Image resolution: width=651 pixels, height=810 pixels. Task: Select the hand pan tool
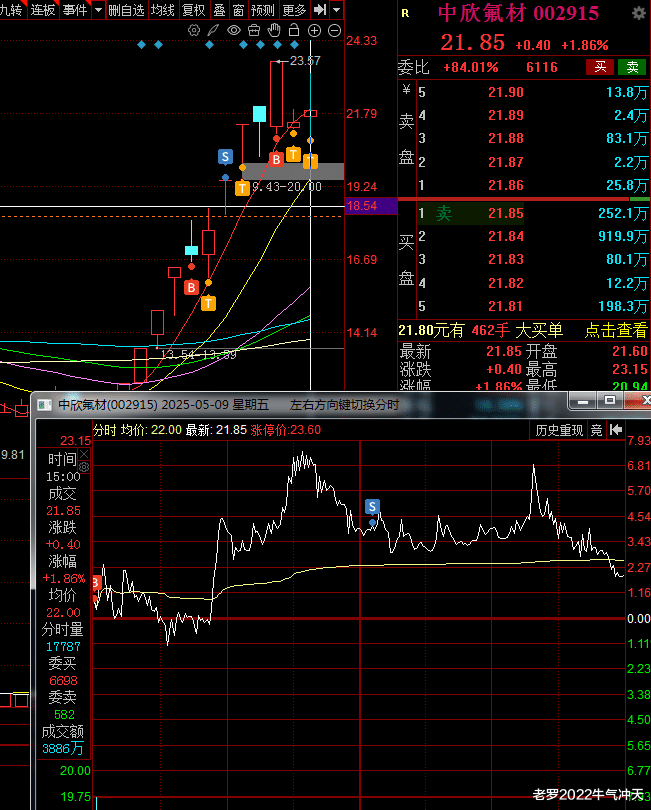pos(274,30)
